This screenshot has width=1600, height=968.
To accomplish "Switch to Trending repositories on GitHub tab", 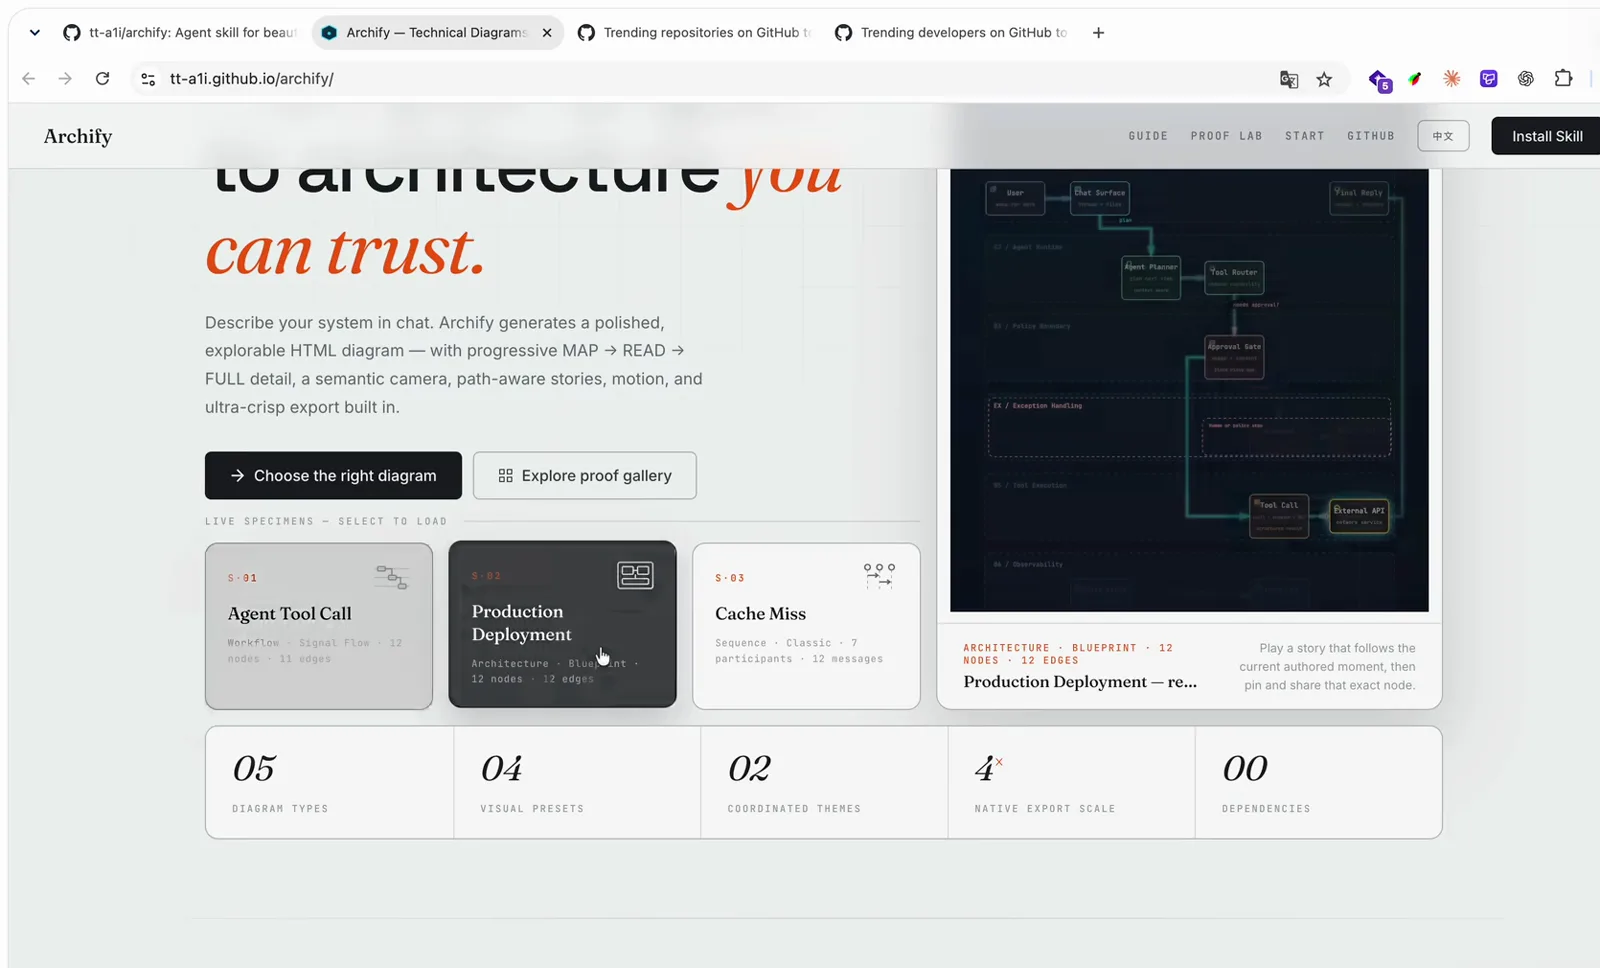I will (694, 33).
